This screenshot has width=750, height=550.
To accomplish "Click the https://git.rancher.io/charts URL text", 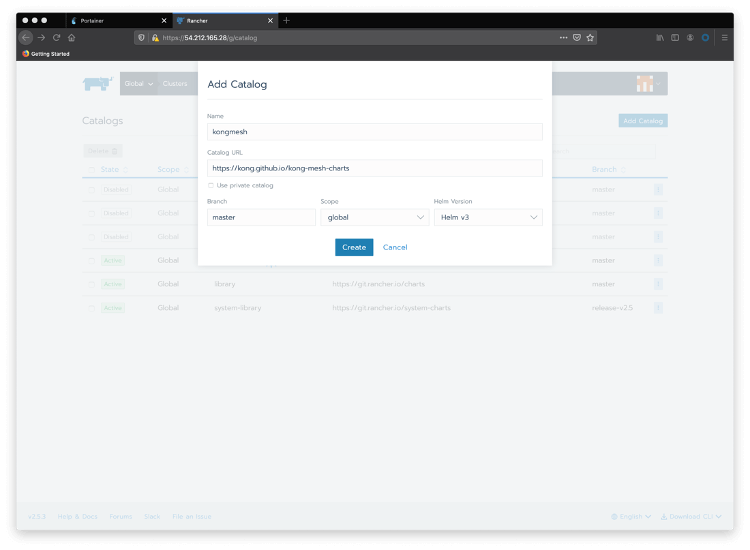I will [378, 284].
